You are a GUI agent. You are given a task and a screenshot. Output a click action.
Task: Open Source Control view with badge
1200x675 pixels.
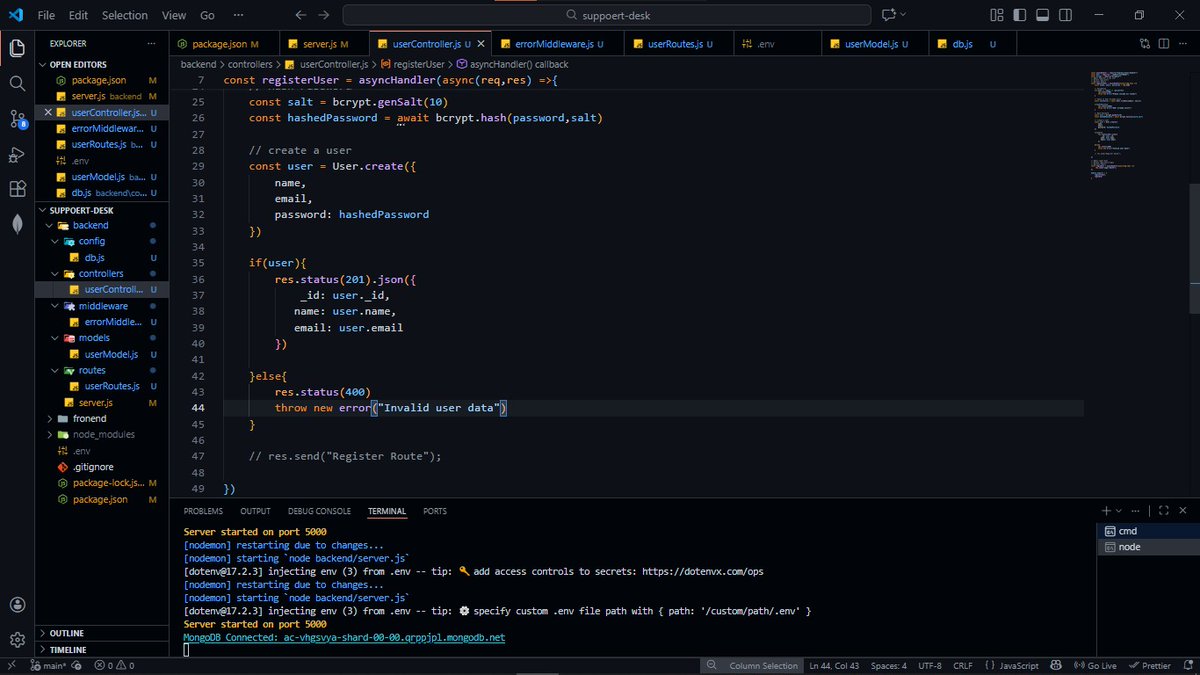tap(17, 119)
